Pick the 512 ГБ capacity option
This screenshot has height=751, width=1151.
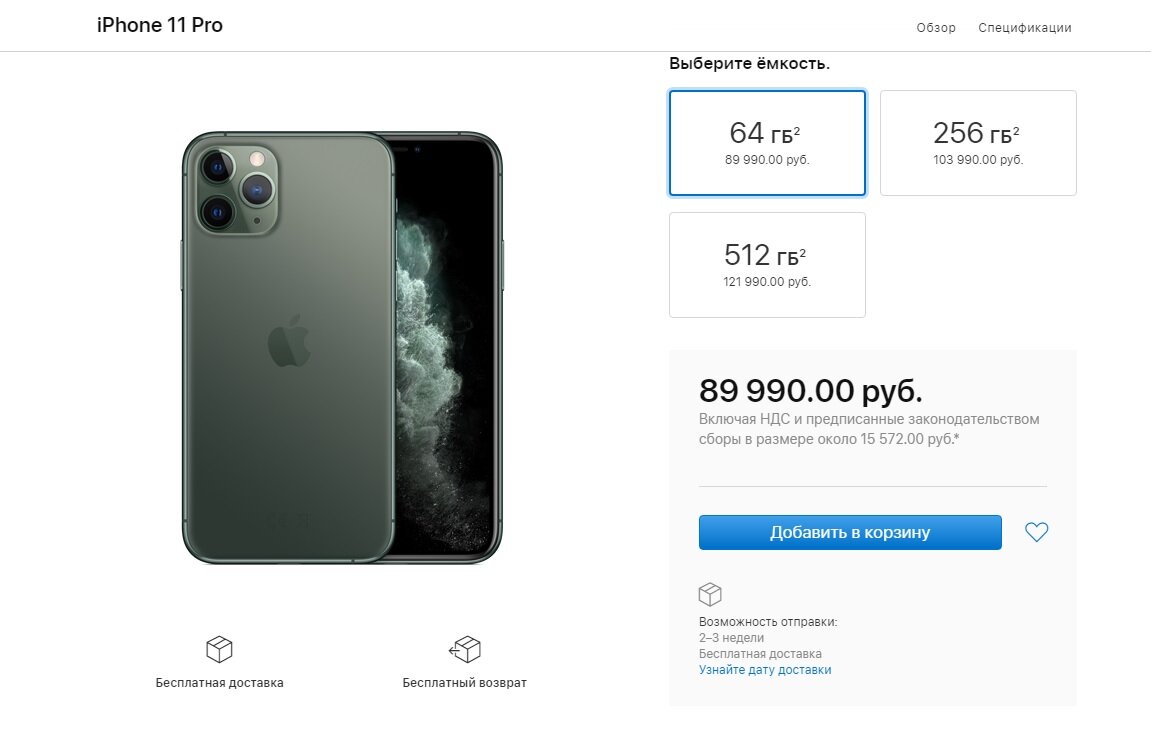[767, 265]
